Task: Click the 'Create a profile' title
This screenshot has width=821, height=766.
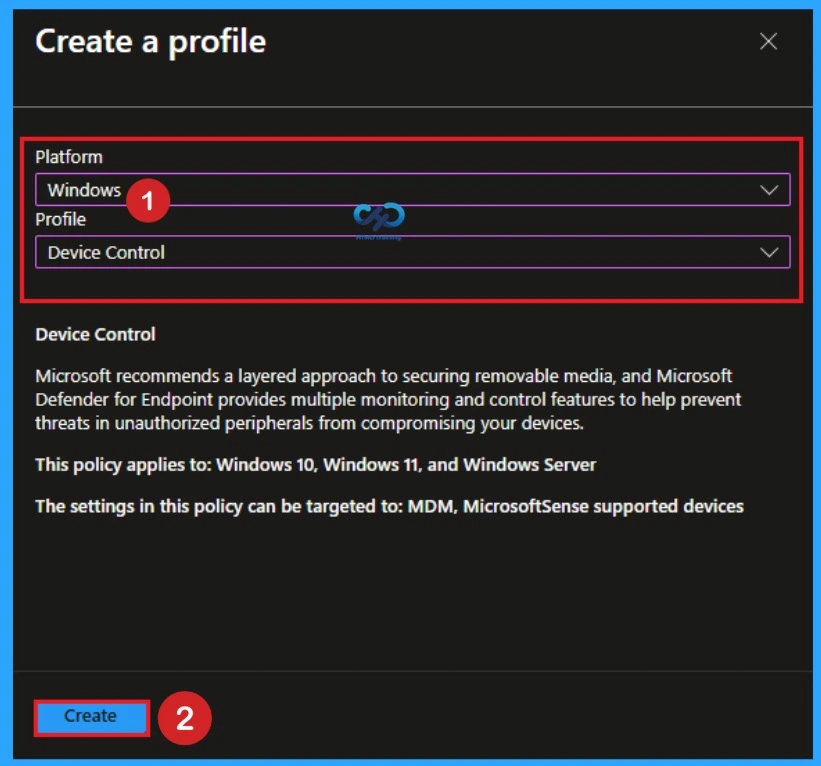Action: click(x=151, y=42)
